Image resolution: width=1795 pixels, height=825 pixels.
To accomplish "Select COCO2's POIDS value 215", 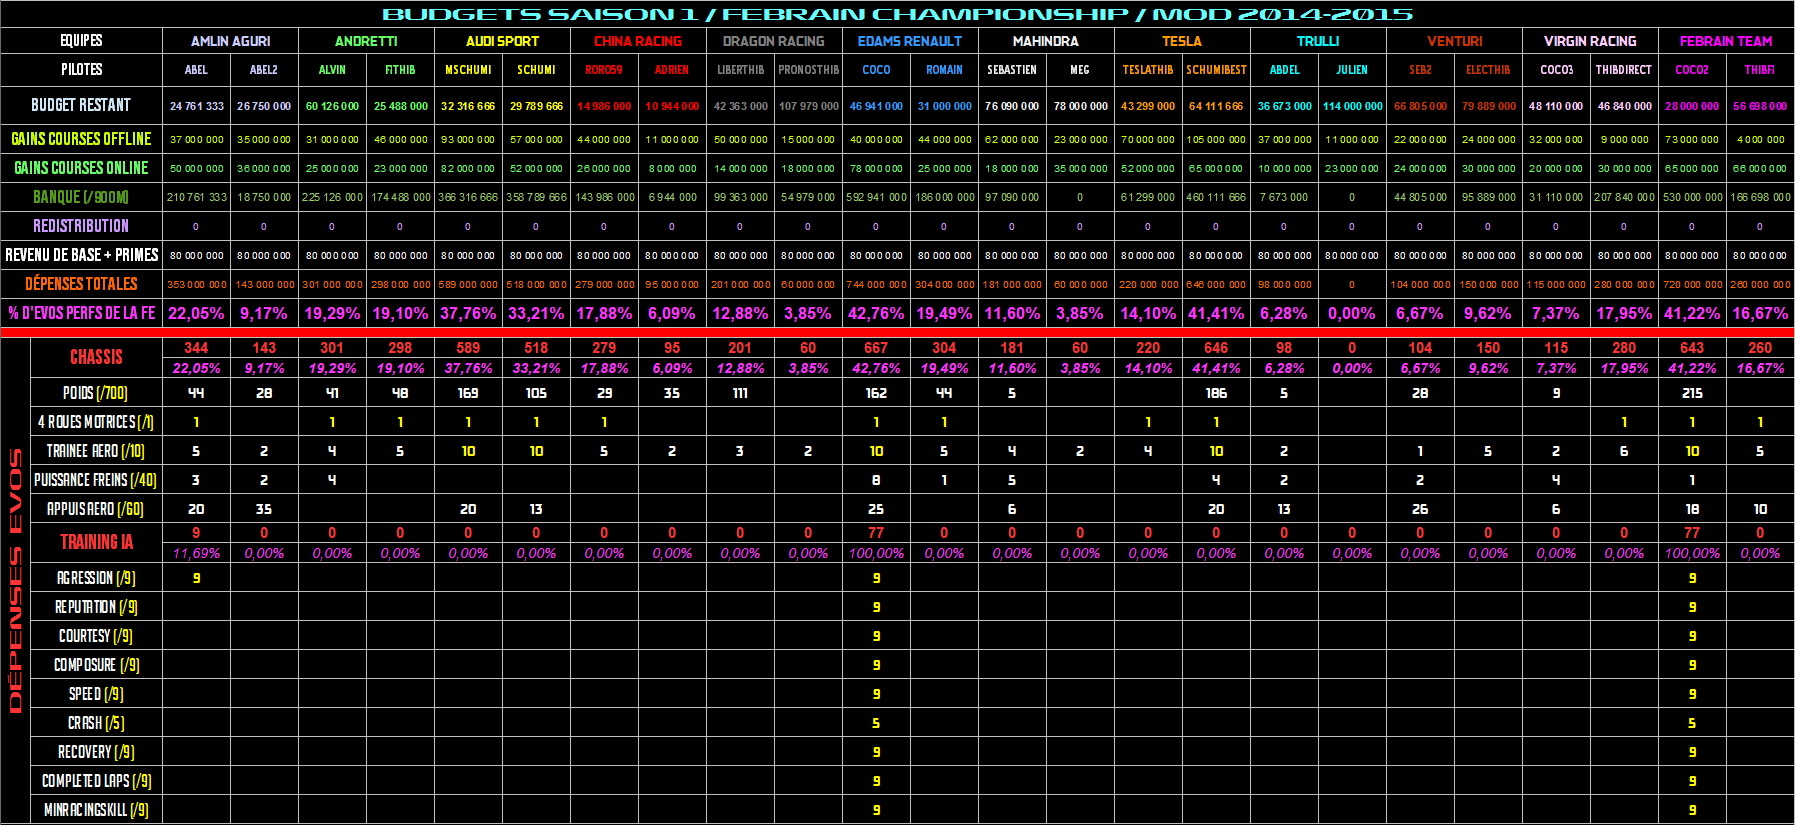I will 1692,393.
